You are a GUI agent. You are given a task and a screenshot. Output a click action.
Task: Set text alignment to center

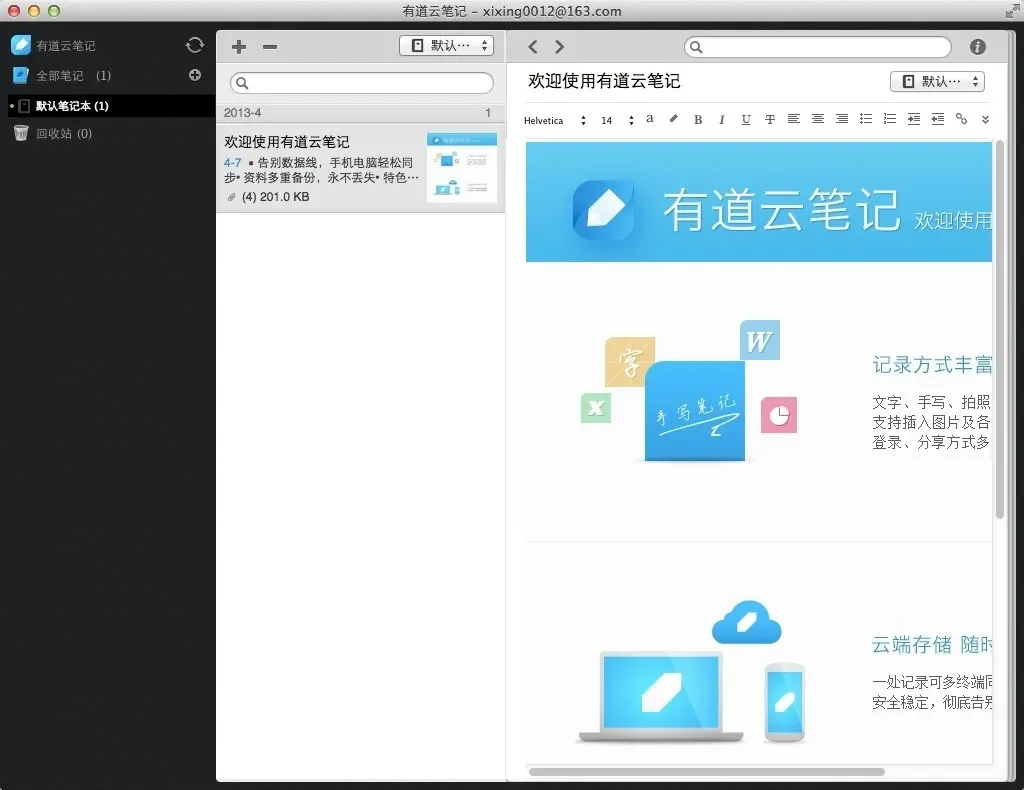point(818,120)
